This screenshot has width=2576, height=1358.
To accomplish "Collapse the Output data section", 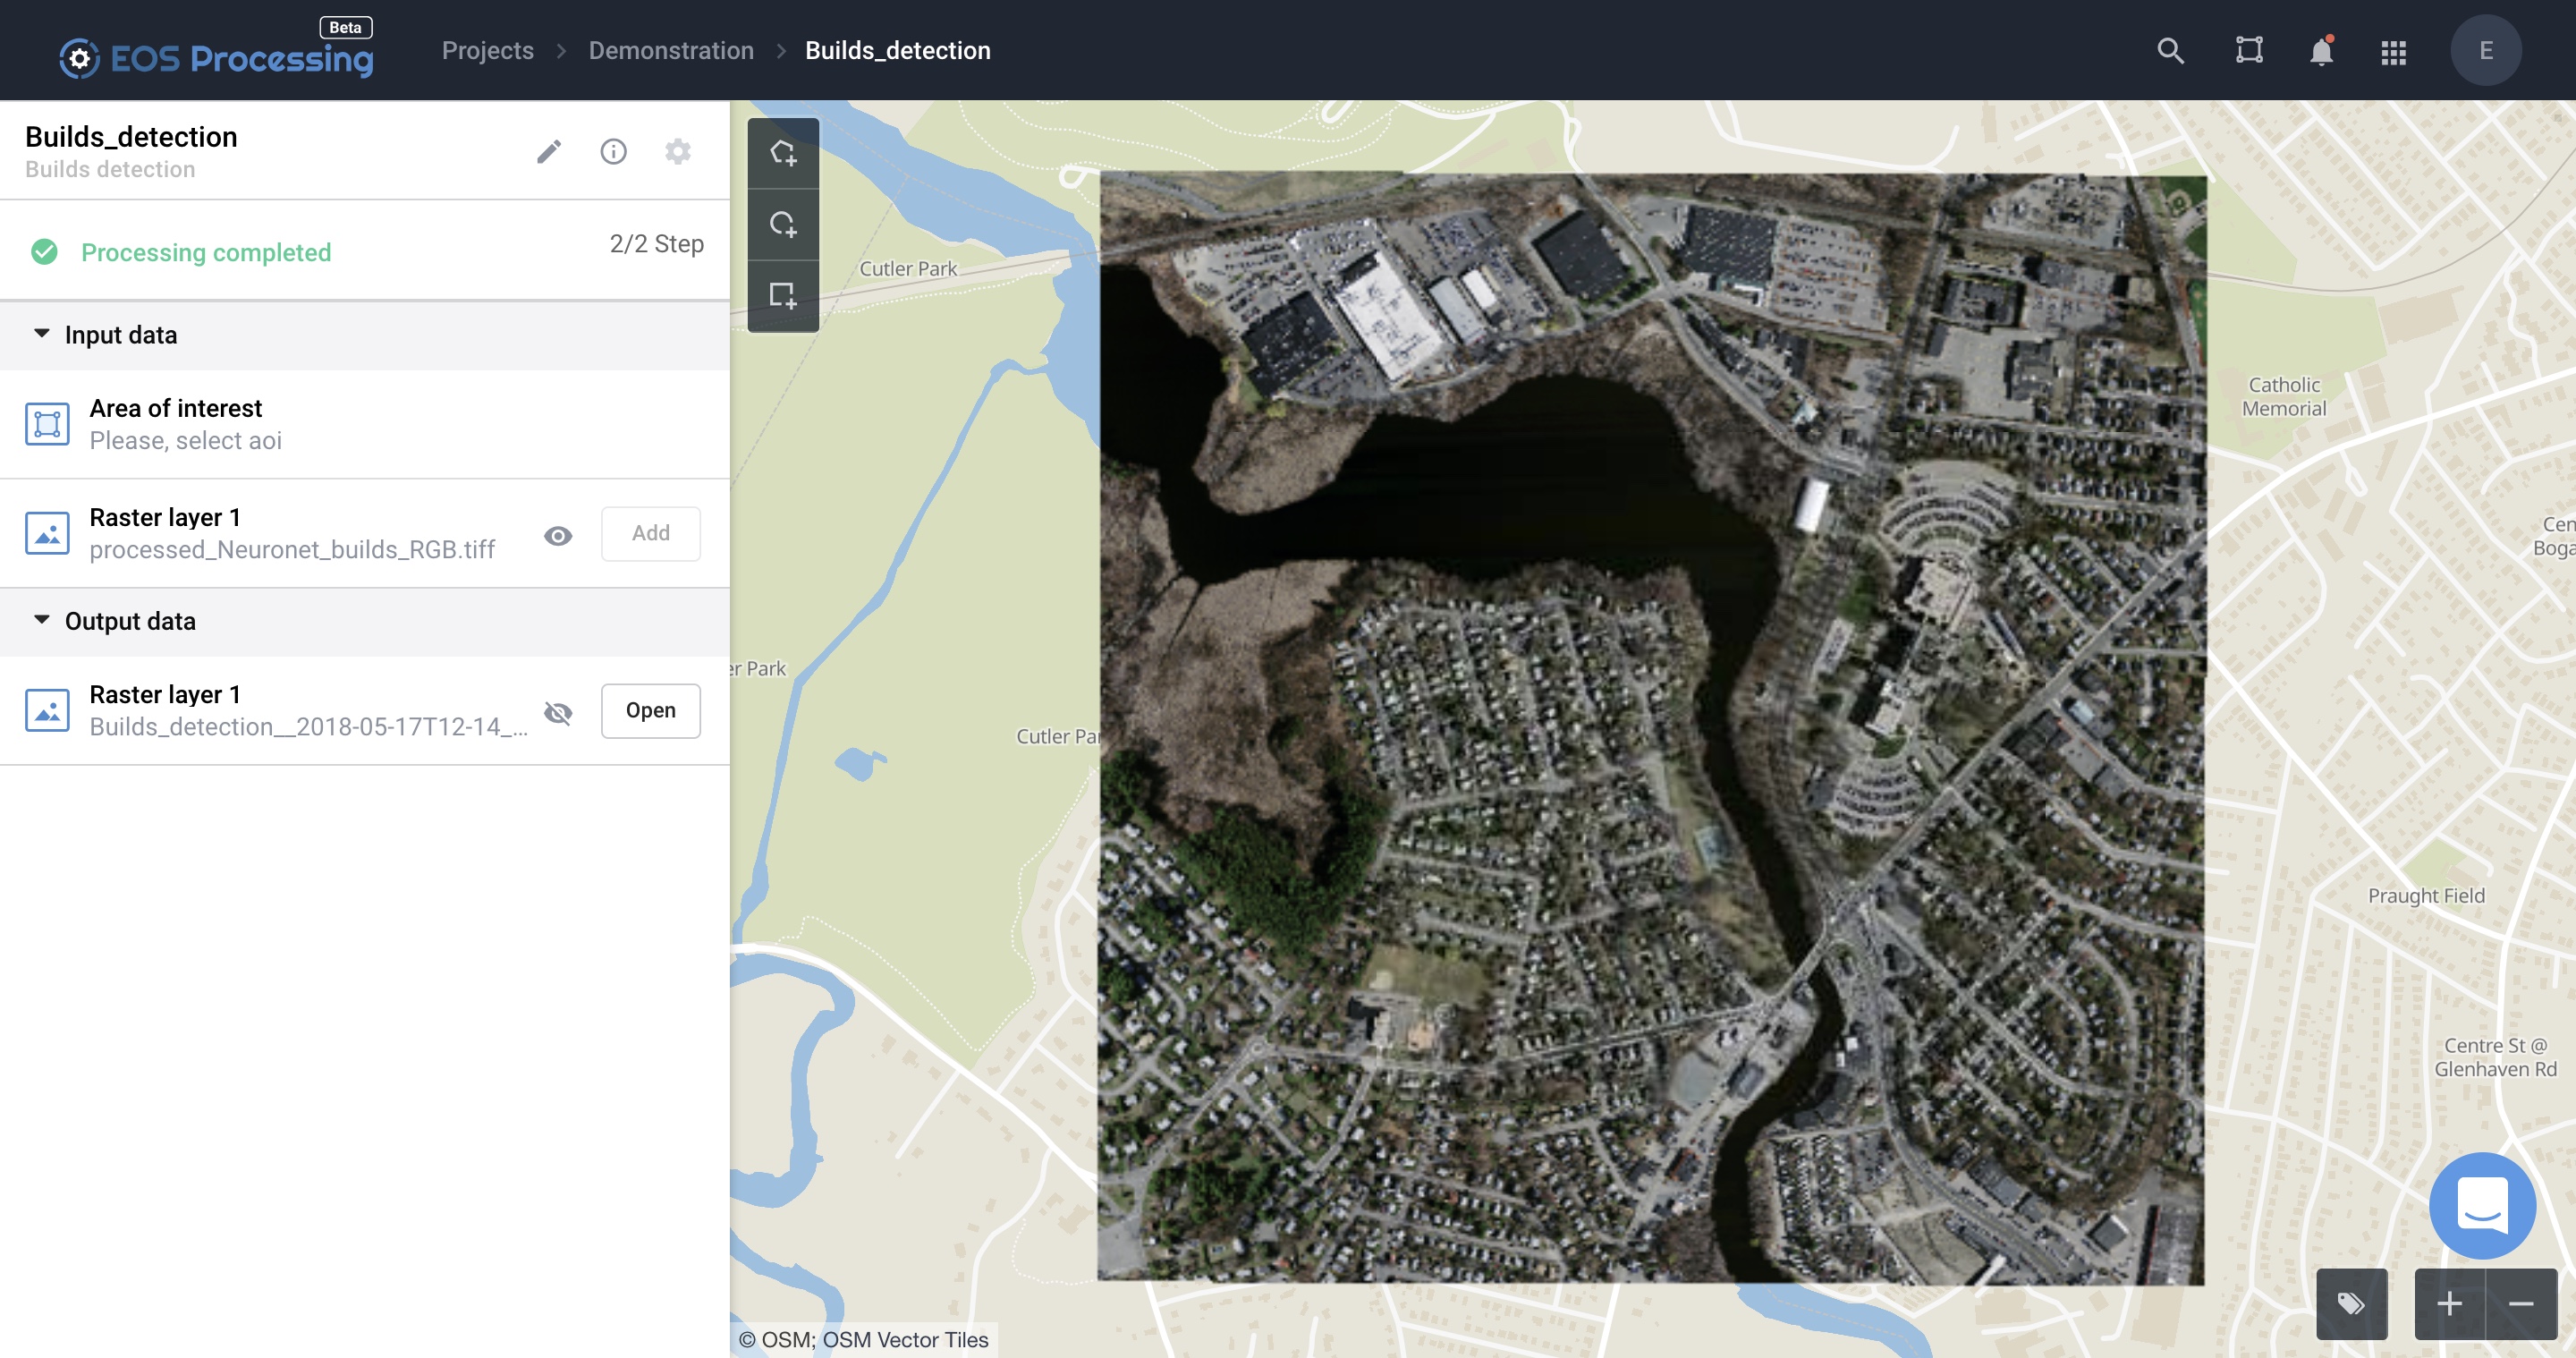I will (x=42, y=620).
